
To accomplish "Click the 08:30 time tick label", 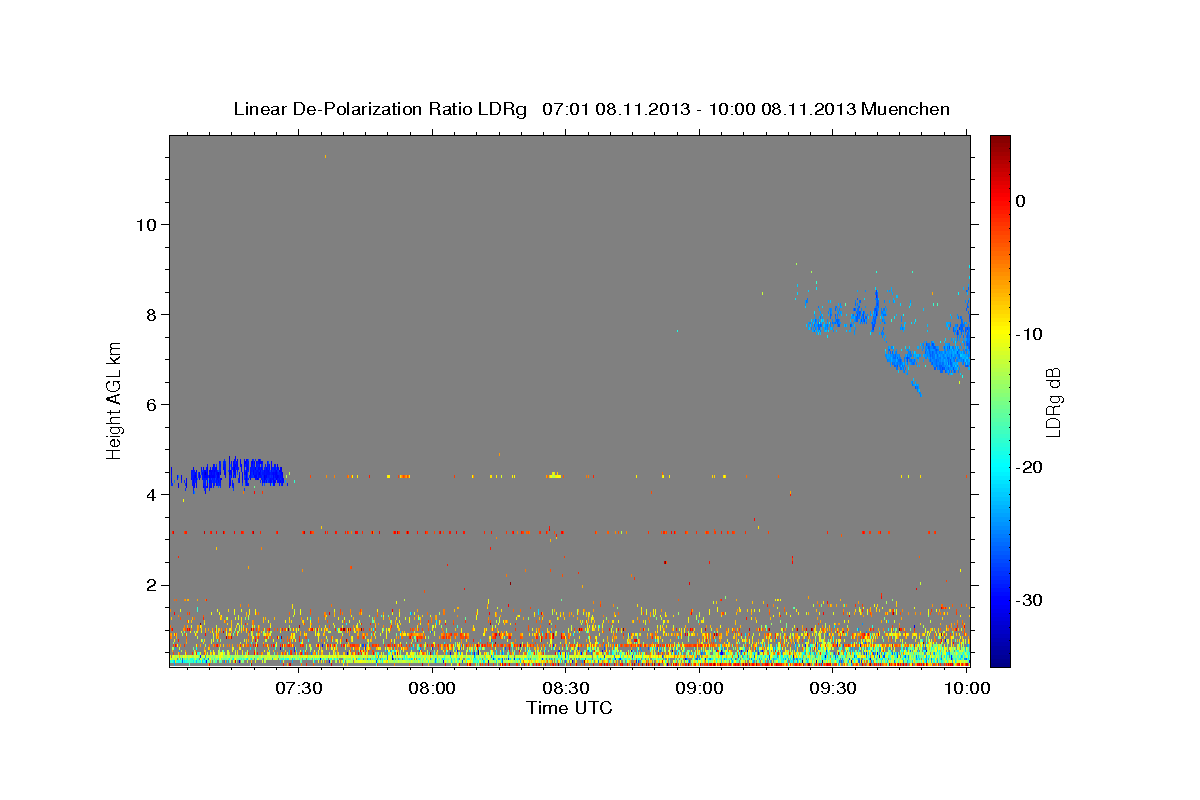I will (567, 689).
